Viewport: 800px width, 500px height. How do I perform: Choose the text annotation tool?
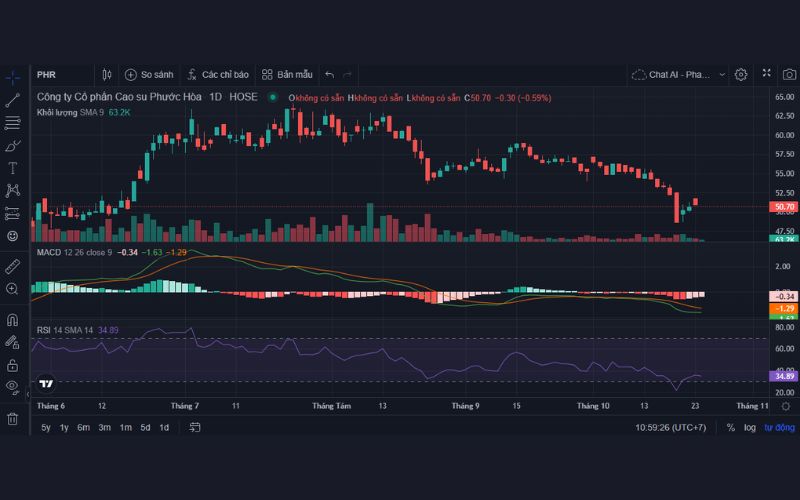[x=13, y=168]
